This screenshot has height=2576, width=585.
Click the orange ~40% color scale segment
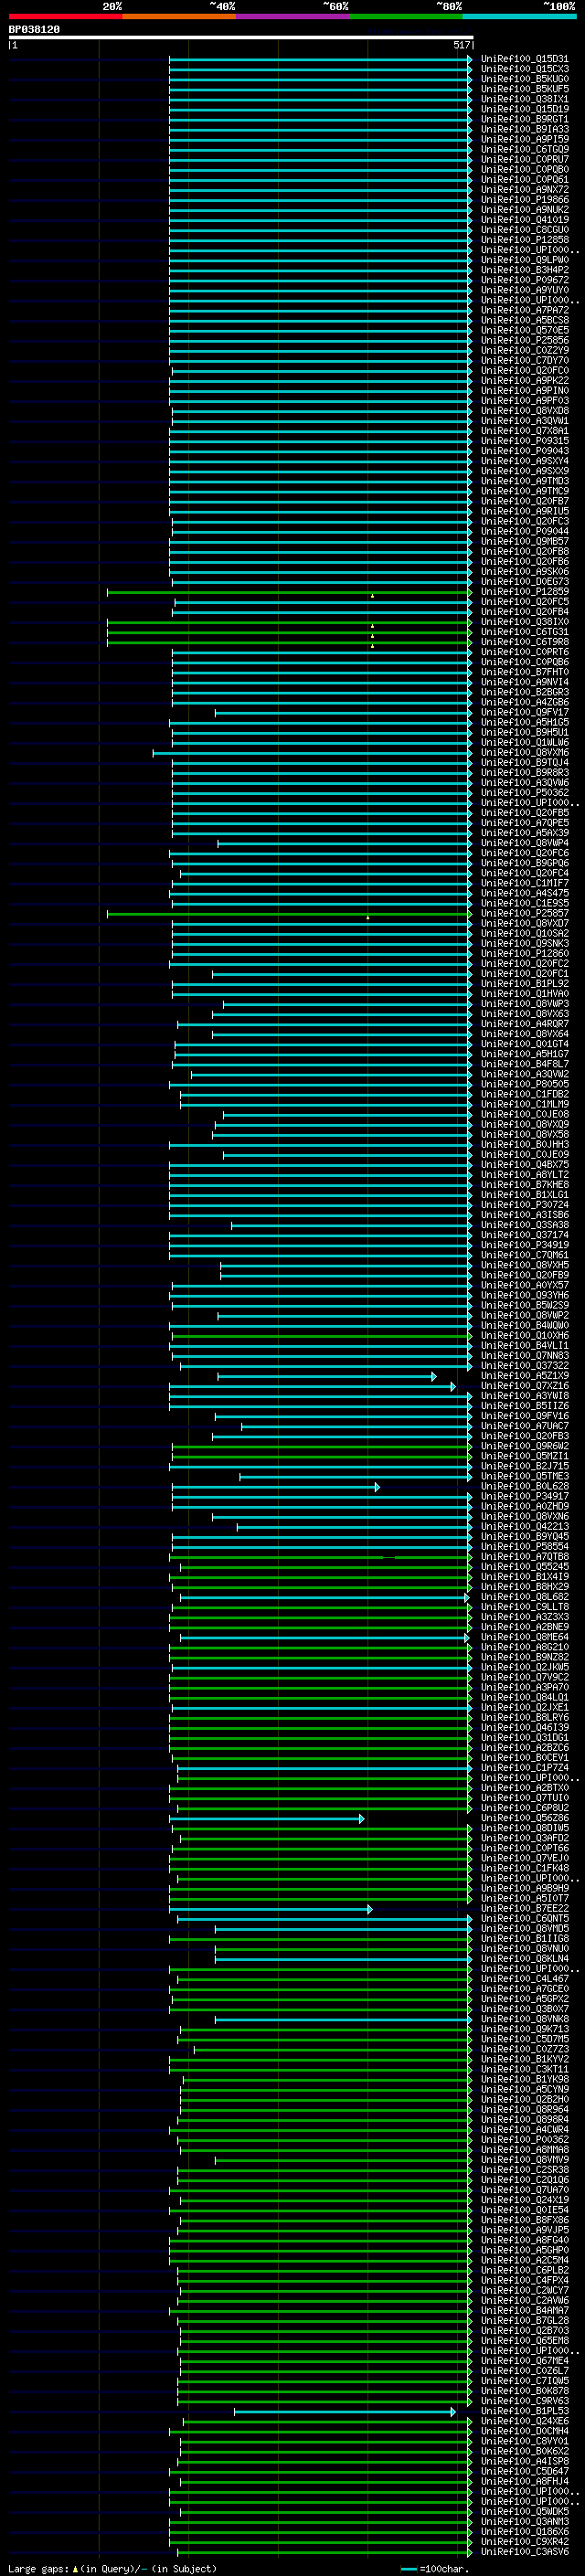(x=179, y=17)
